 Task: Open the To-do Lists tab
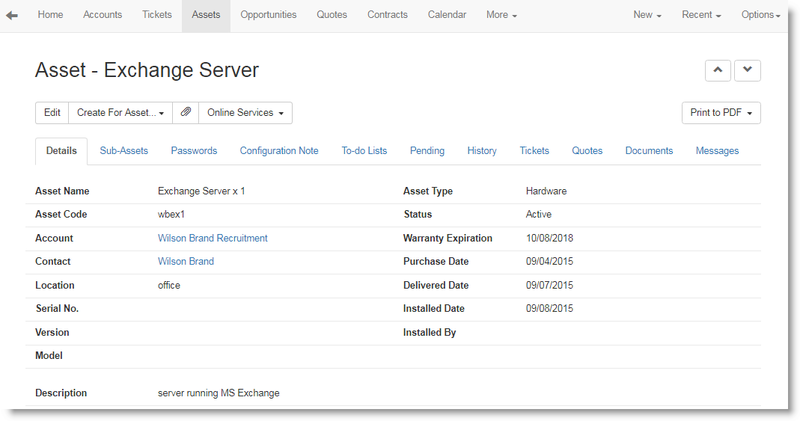[364, 151]
